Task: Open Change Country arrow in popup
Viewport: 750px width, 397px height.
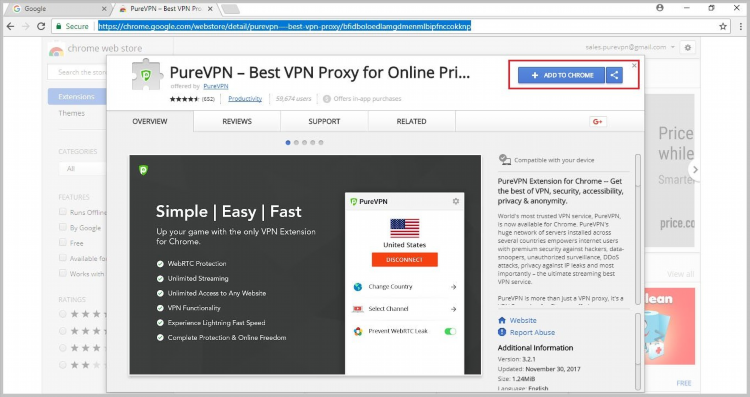Action: (x=453, y=287)
